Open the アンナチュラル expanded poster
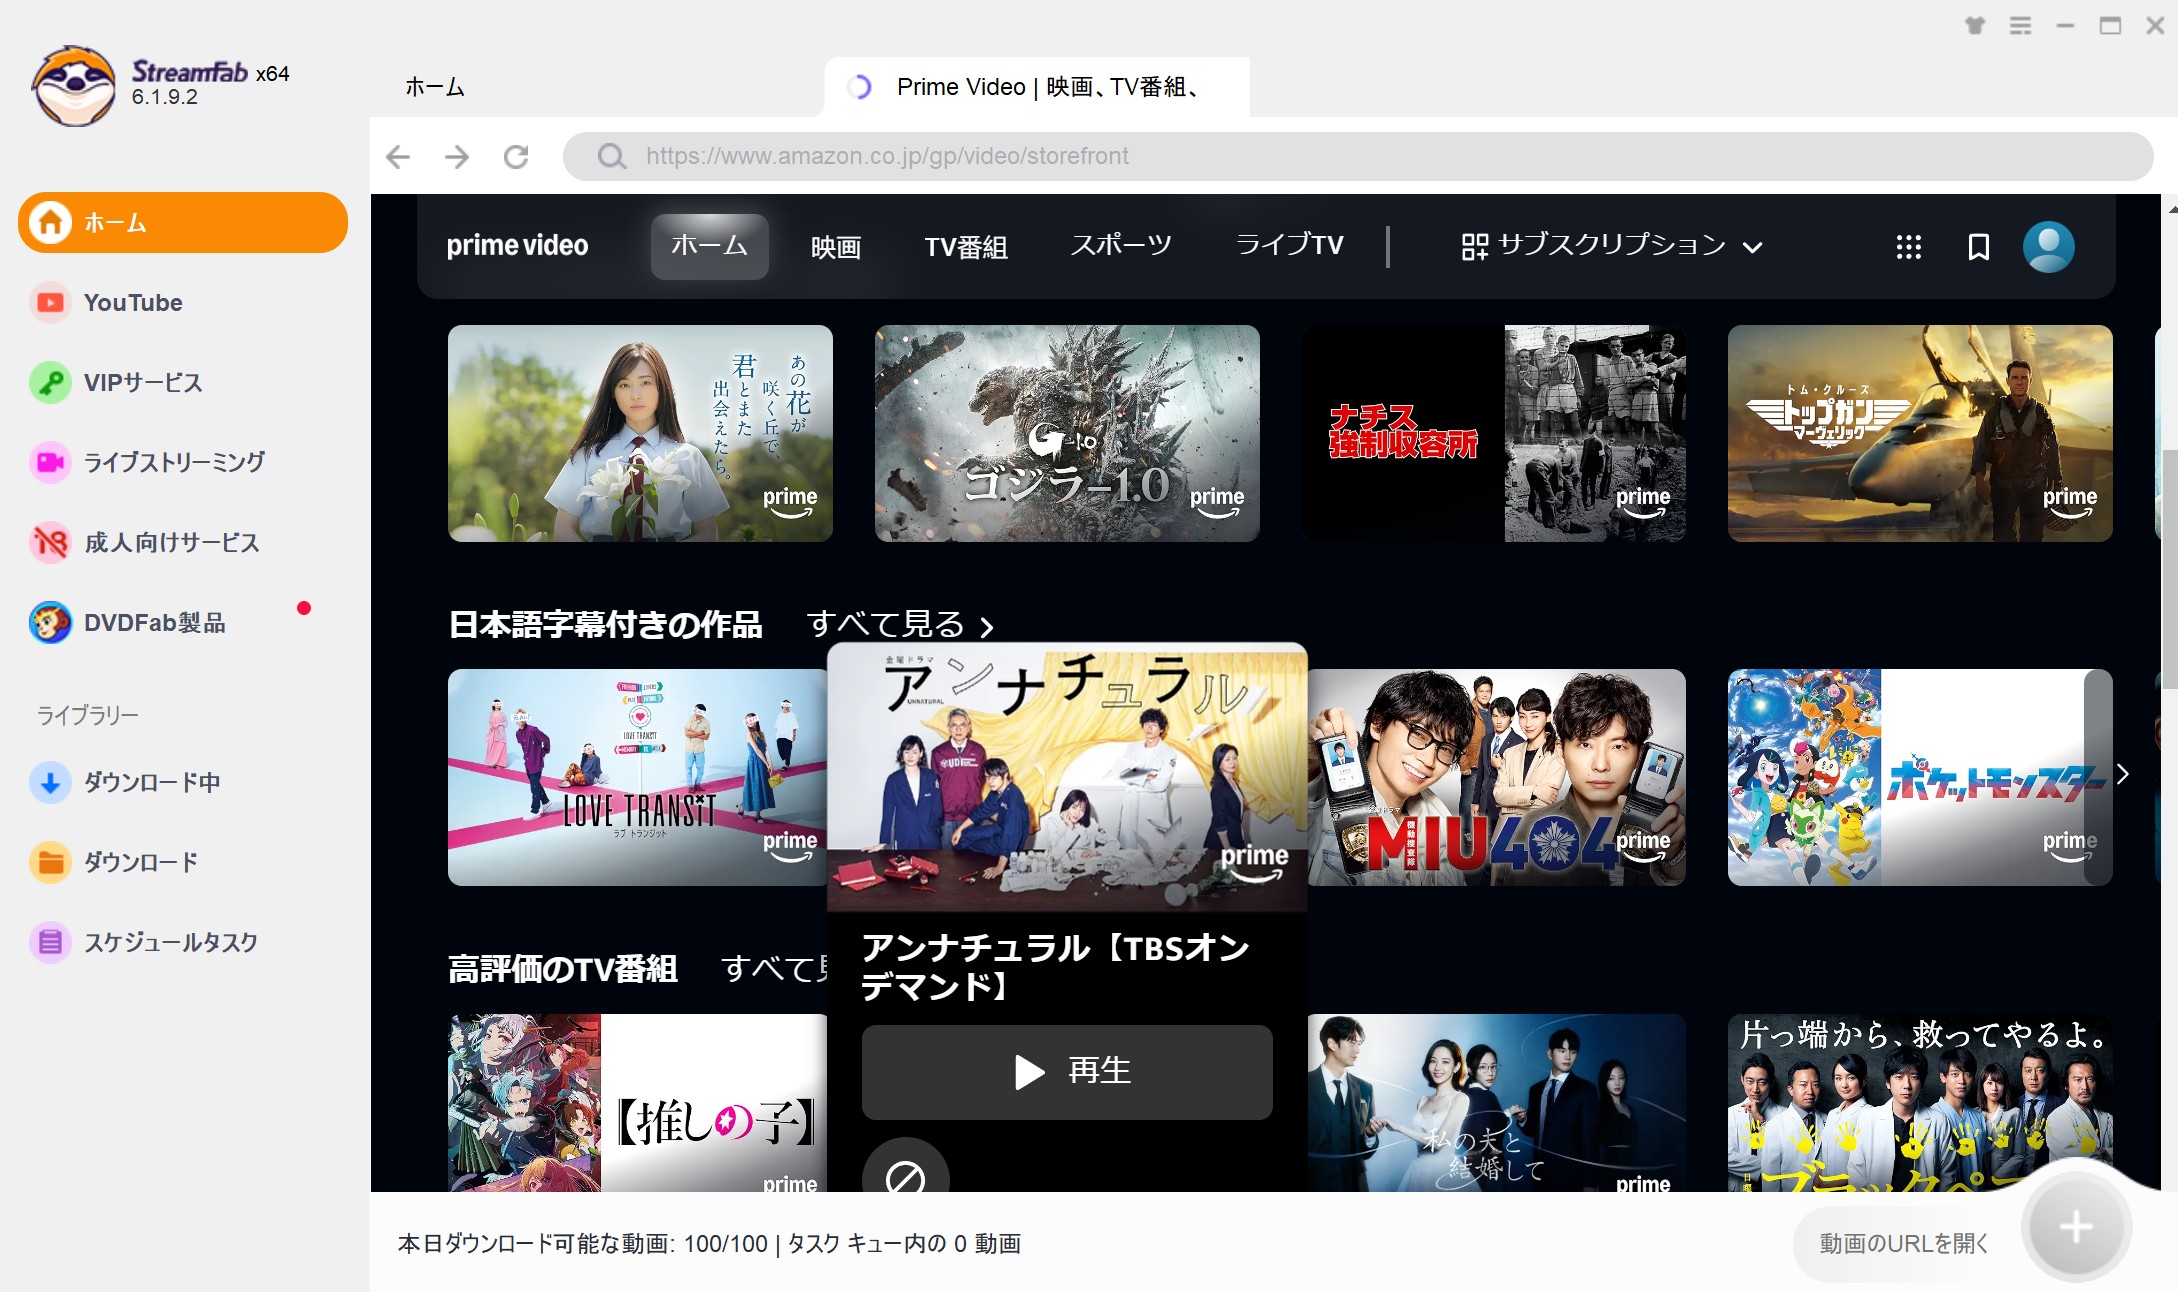2178x1292 pixels. click(x=1067, y=777)
